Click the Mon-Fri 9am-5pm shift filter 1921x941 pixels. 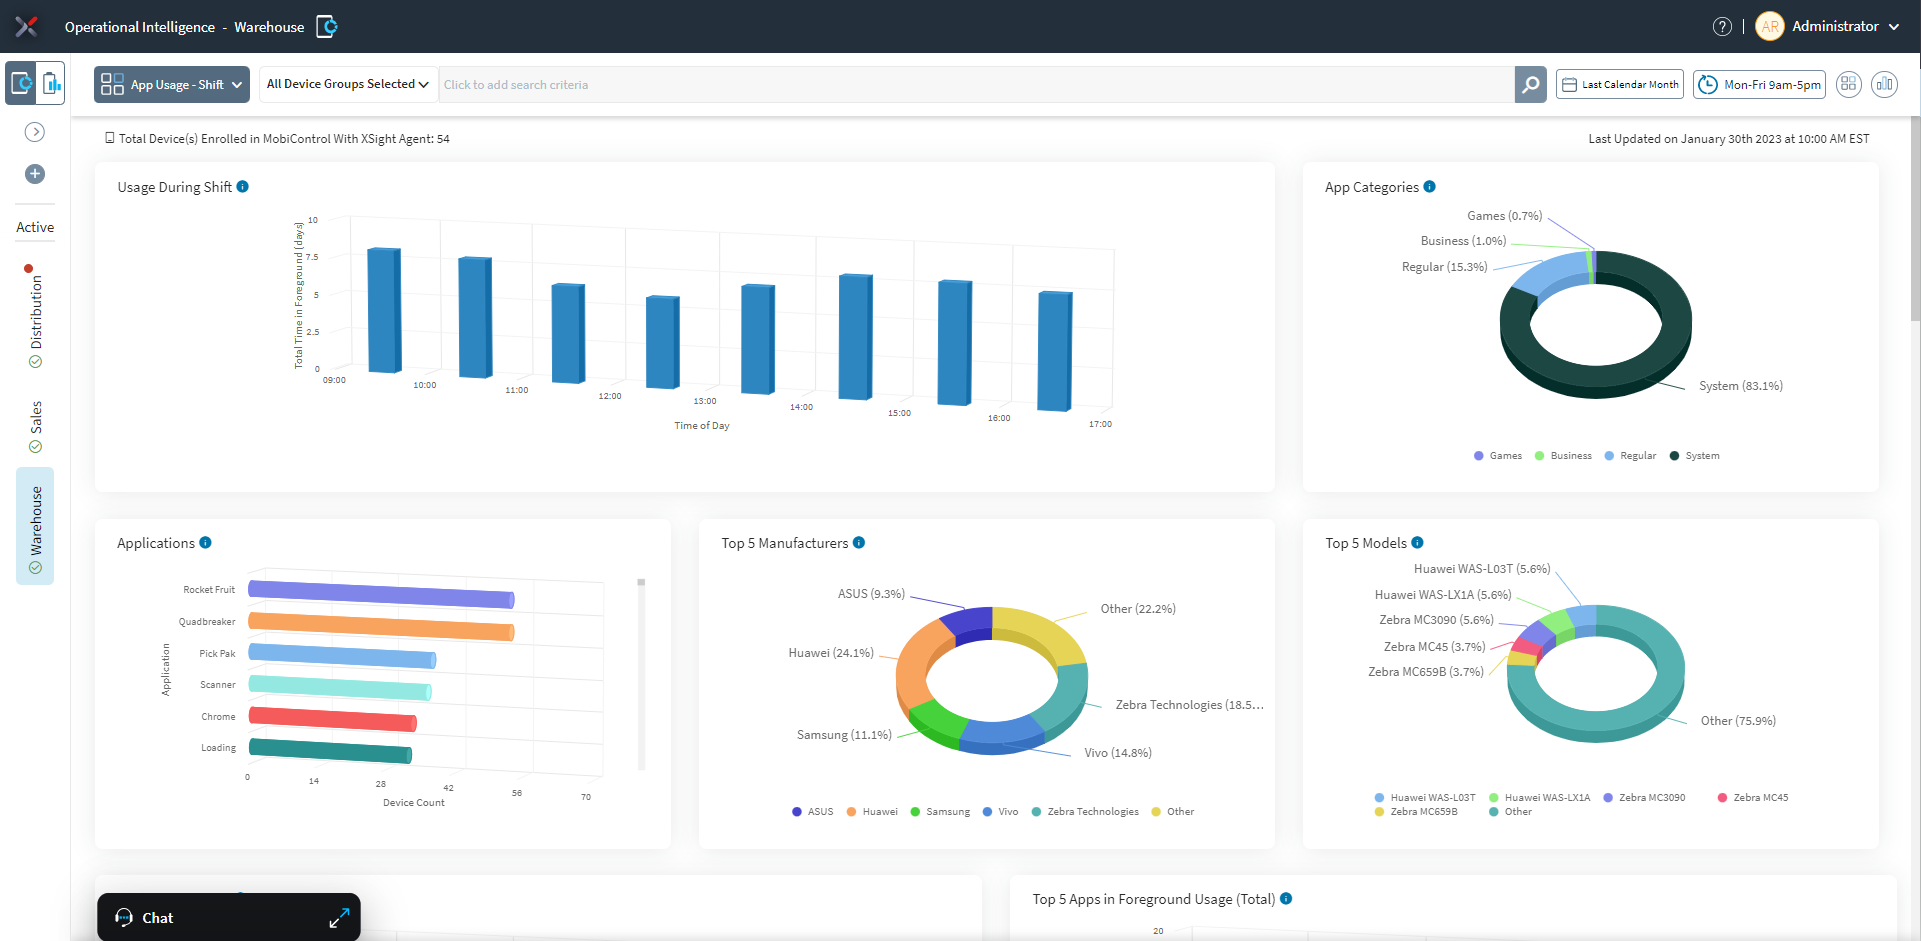[x=1758, y=84]
